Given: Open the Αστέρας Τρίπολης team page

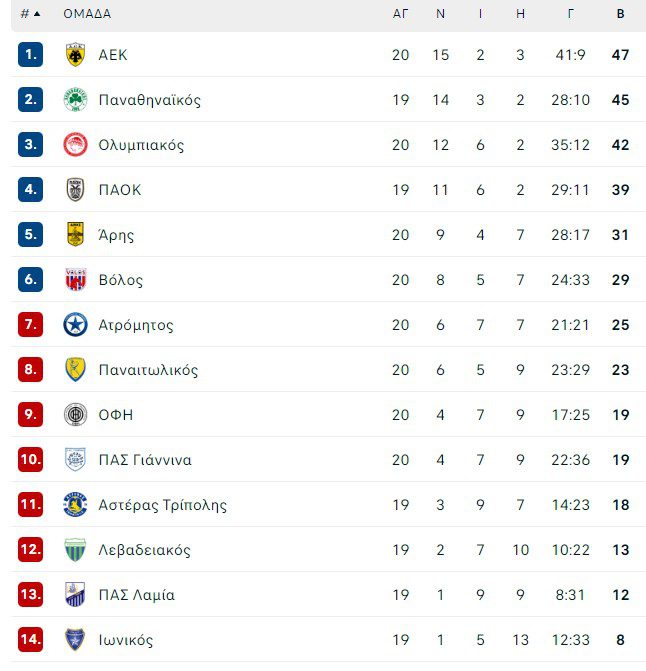Looking at the screenshot, I should click(x=162, y=505).
